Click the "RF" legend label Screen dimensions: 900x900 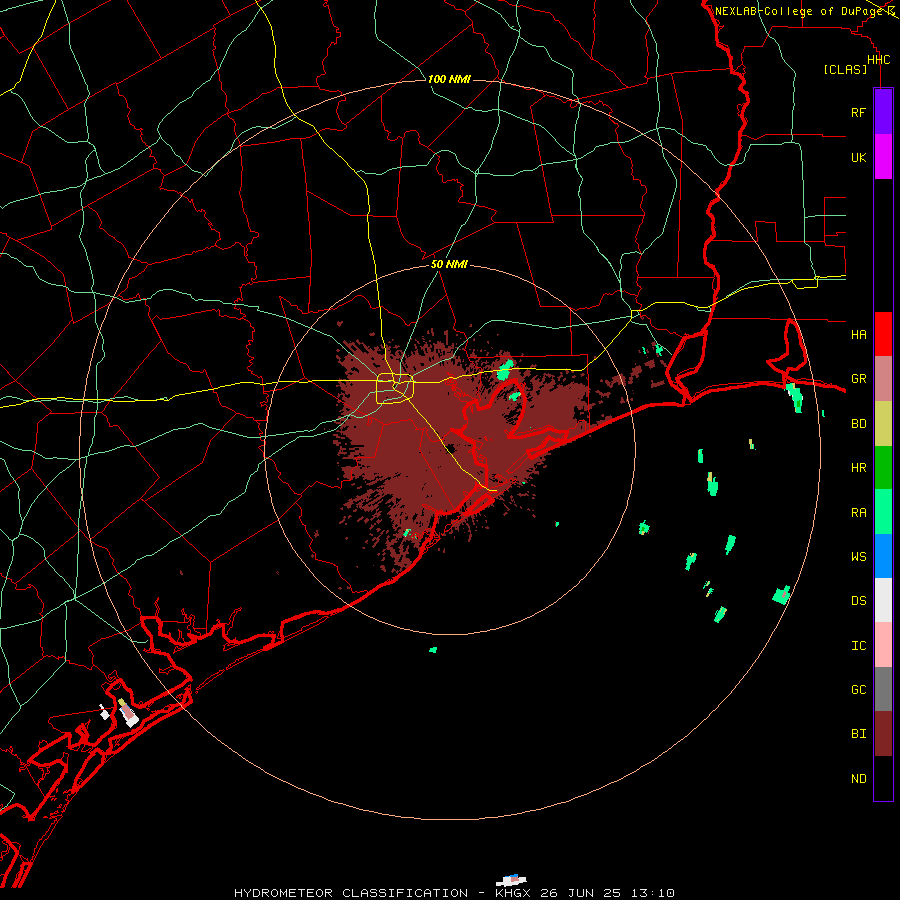(x=858, y=112)
